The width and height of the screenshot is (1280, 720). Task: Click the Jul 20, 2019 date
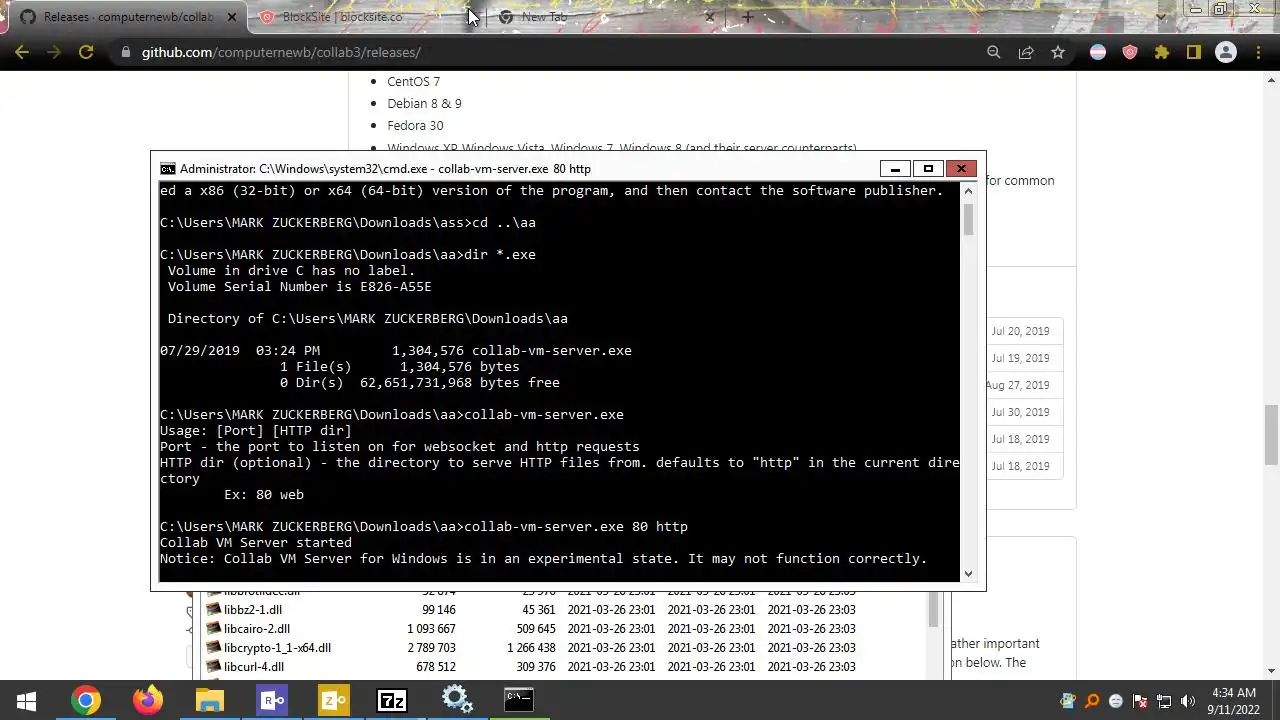coord(1020,331)
